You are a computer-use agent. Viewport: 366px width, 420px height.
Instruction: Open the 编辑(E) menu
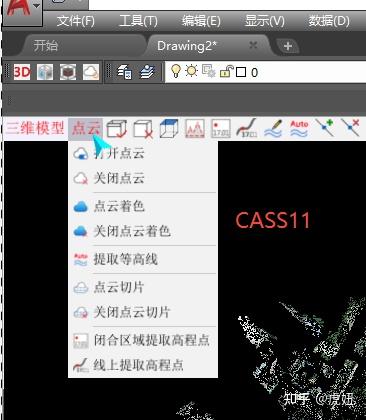pyautogui.click(x=201, y=21)
